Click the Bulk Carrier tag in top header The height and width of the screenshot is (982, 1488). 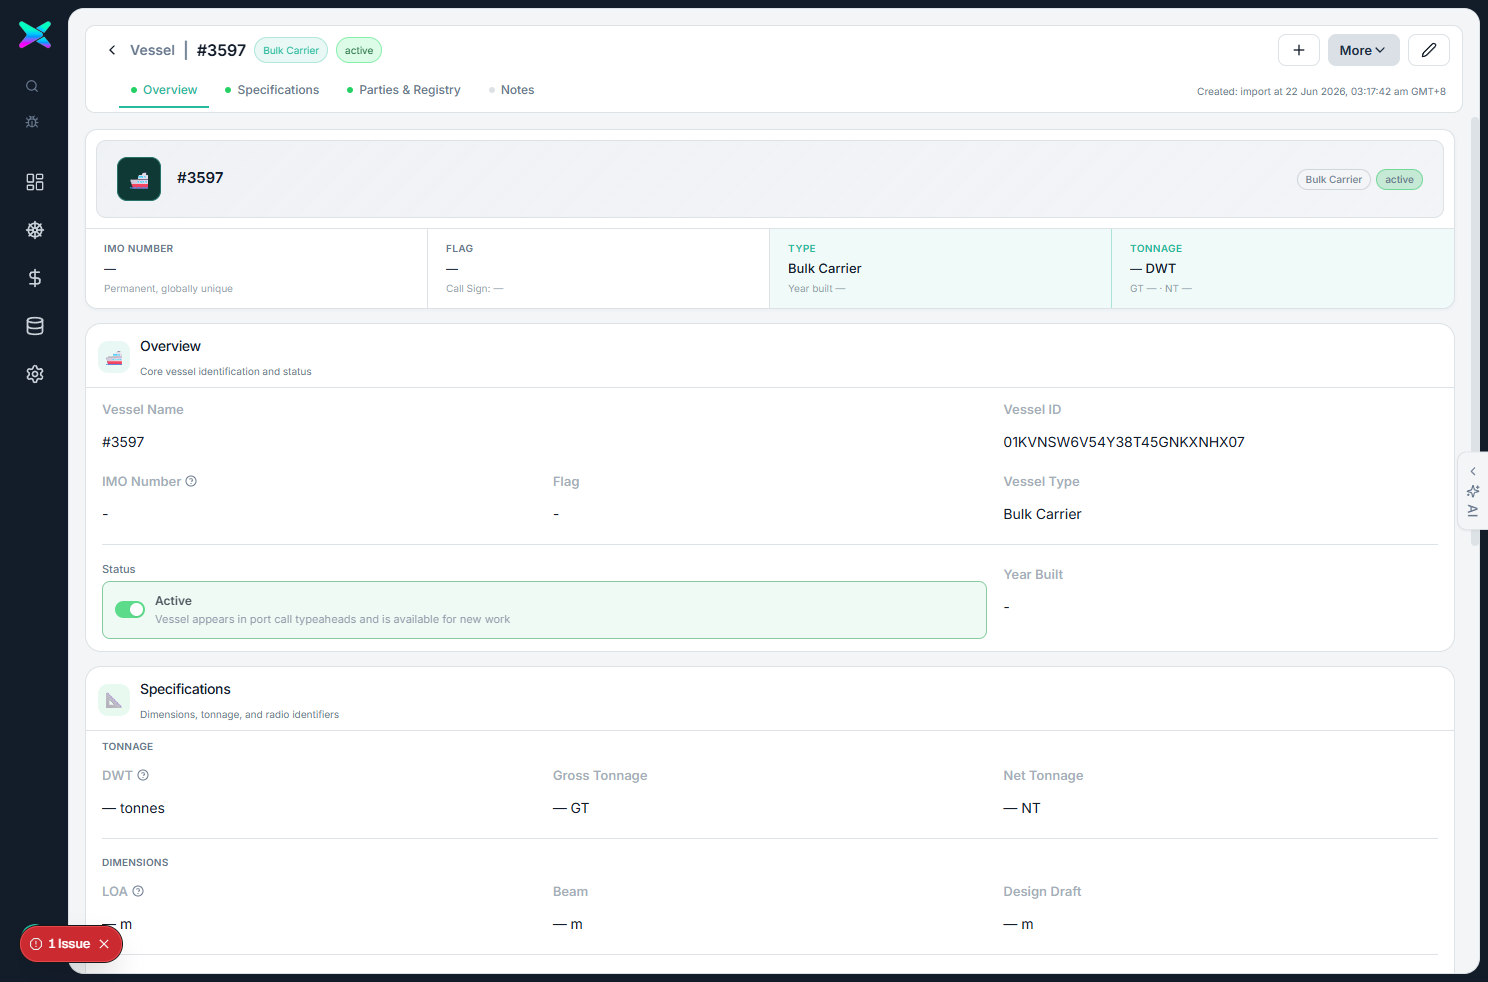[x=291, y=50]
